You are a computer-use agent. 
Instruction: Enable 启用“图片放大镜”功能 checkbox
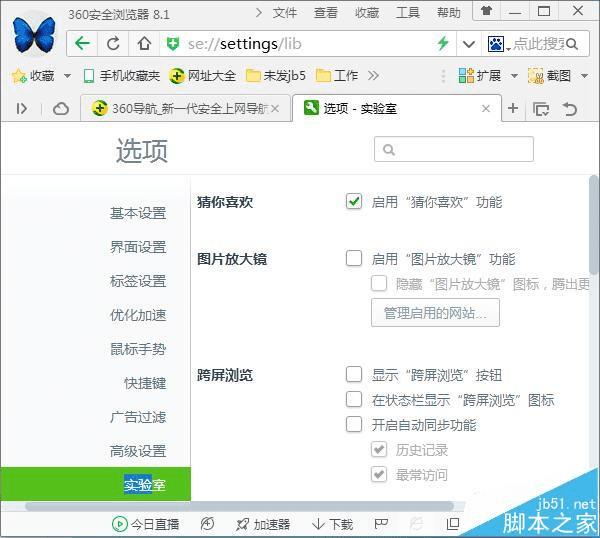tap(354, 258)
